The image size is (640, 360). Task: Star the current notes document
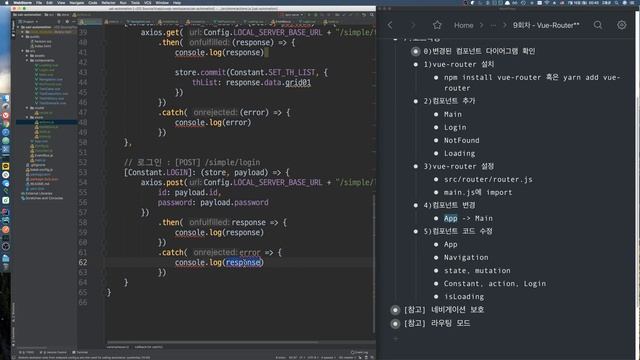coord(437,25)
